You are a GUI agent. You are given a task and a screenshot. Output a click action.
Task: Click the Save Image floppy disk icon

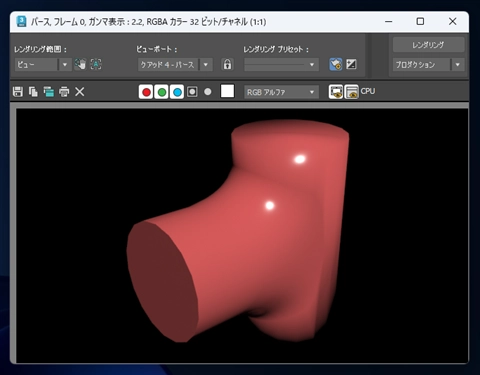click(x=18, y=91)
